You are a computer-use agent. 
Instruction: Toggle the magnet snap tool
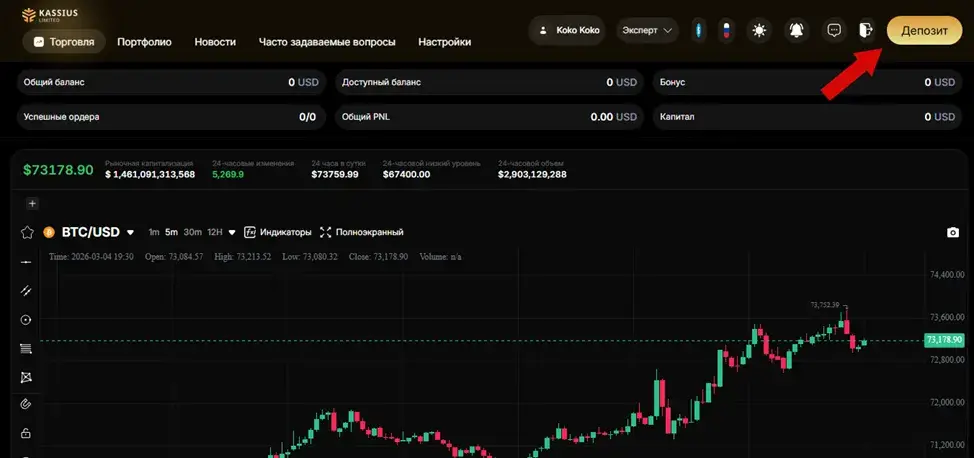(x=26, y=405)
